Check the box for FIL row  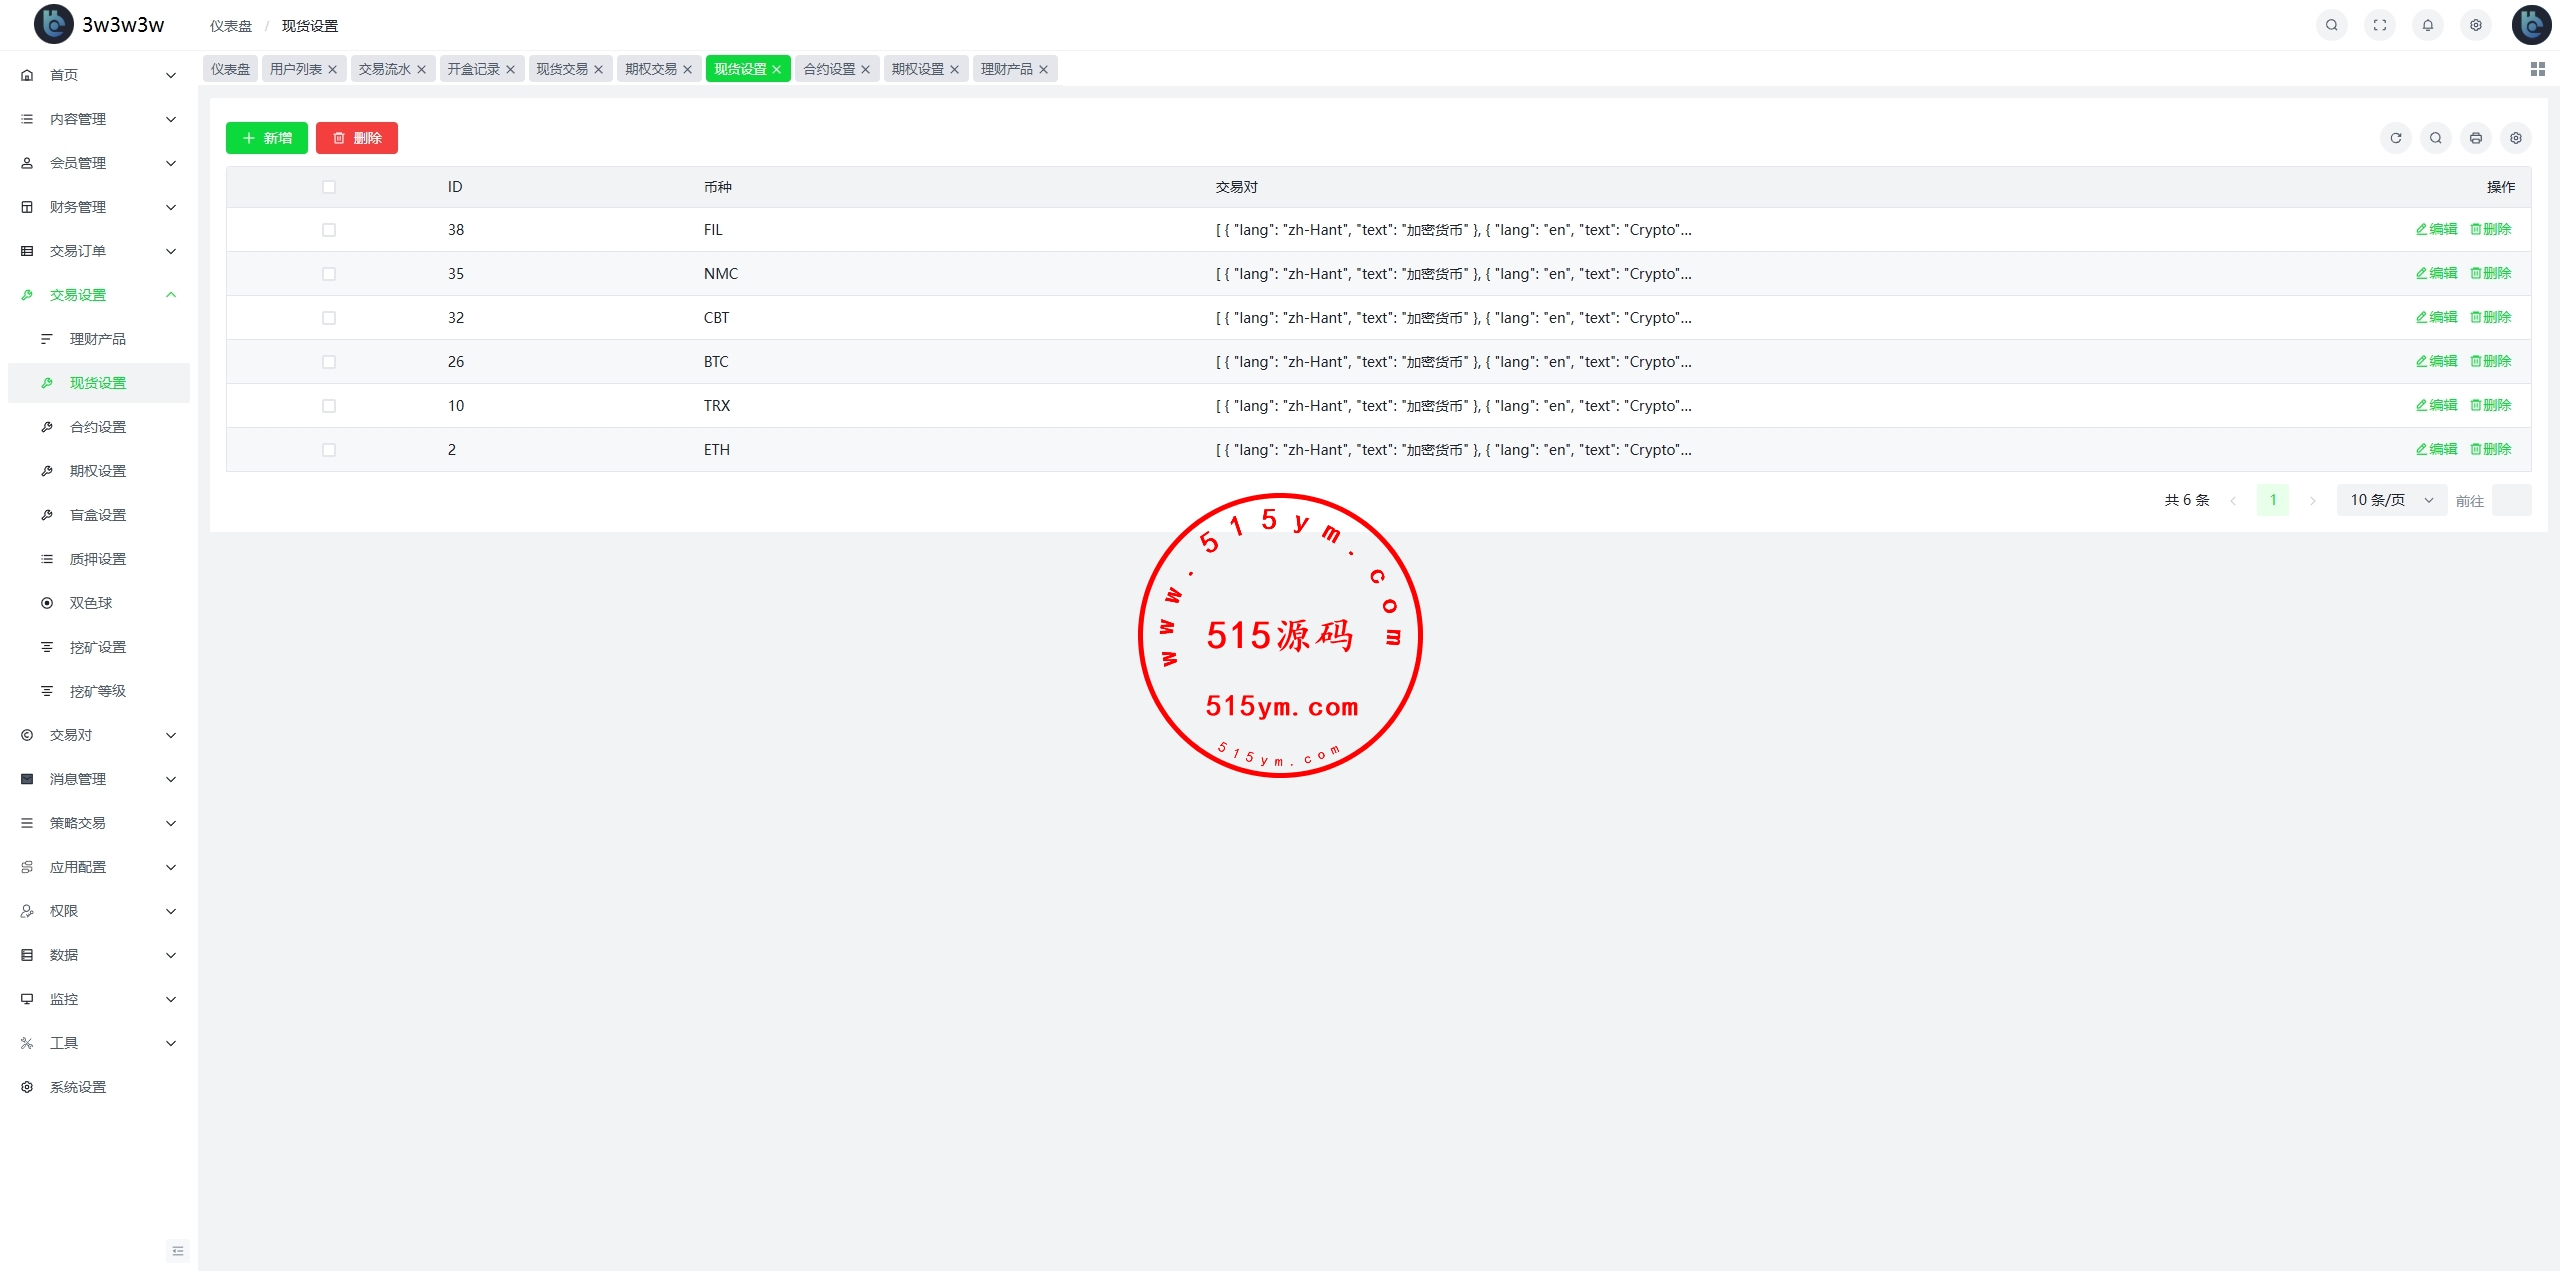point(329,230)
